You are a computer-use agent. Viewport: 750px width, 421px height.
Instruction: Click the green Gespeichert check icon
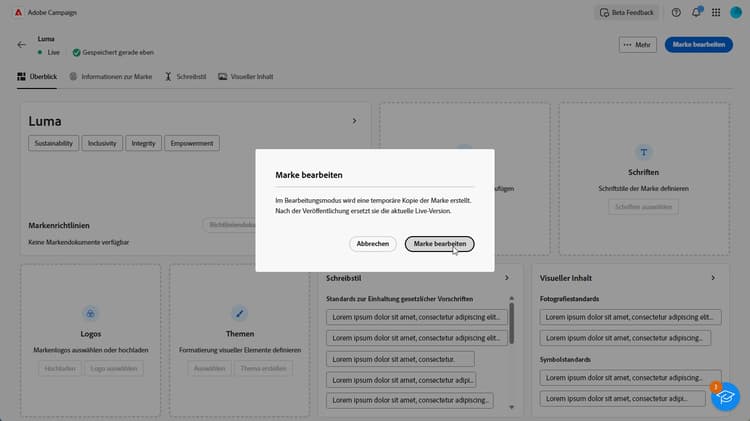coord(76,53)
